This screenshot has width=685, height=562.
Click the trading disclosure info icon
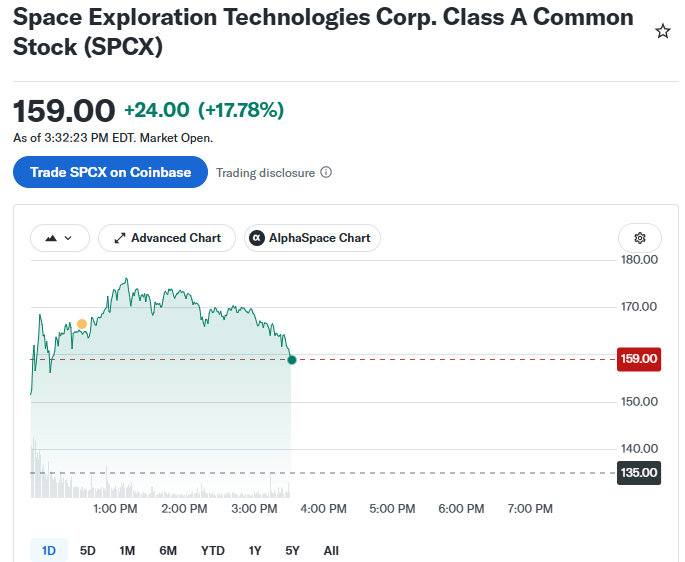(326, 172)
